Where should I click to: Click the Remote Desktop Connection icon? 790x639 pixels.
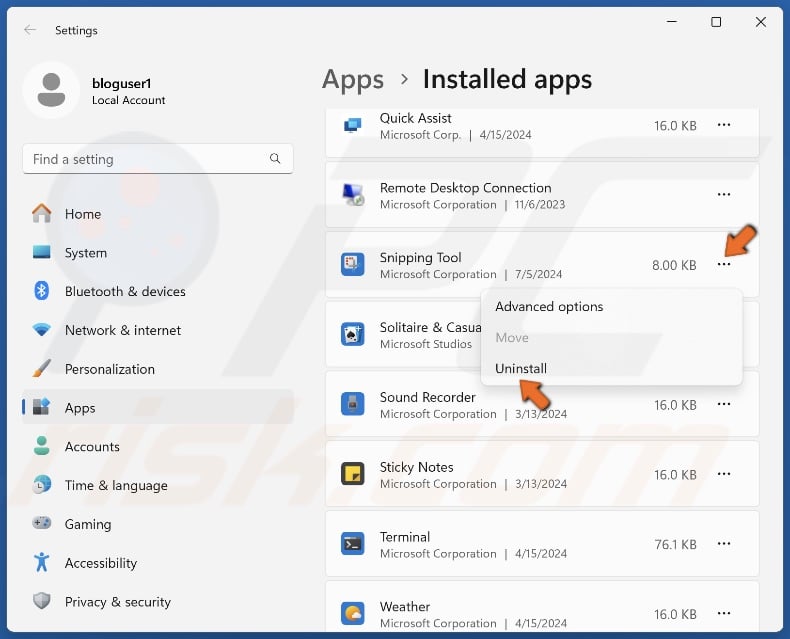353,195
